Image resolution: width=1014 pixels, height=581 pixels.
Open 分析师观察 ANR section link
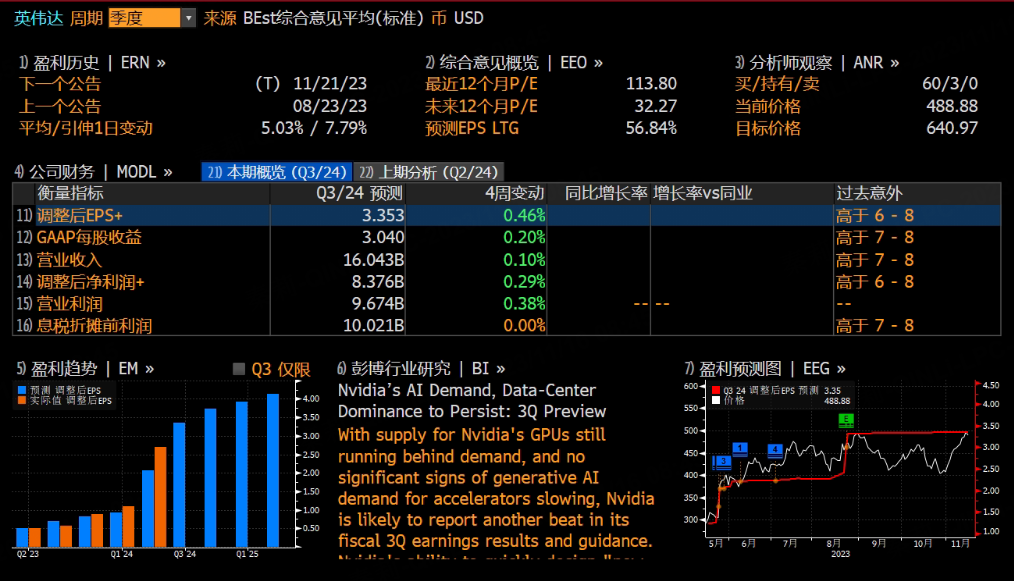click(x=817, y=63)
